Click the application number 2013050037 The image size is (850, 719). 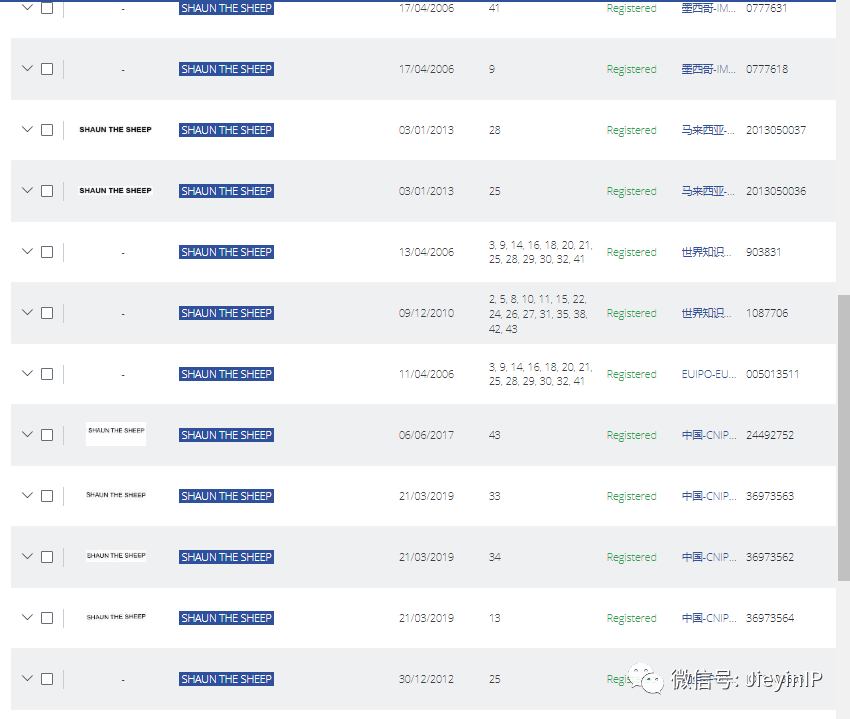776,130
